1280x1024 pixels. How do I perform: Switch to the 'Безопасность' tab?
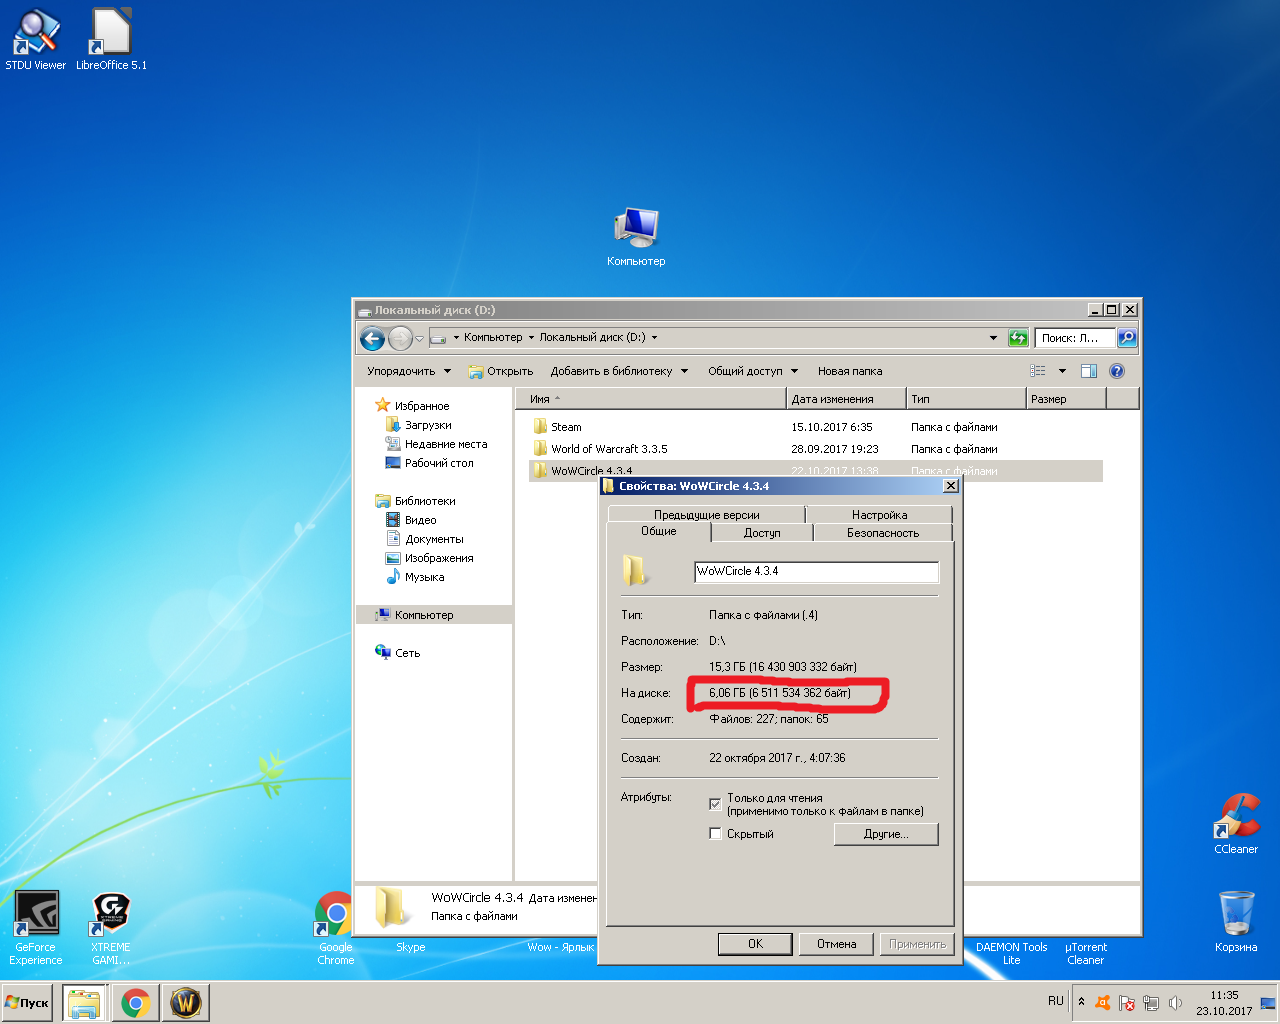[883, 533]
